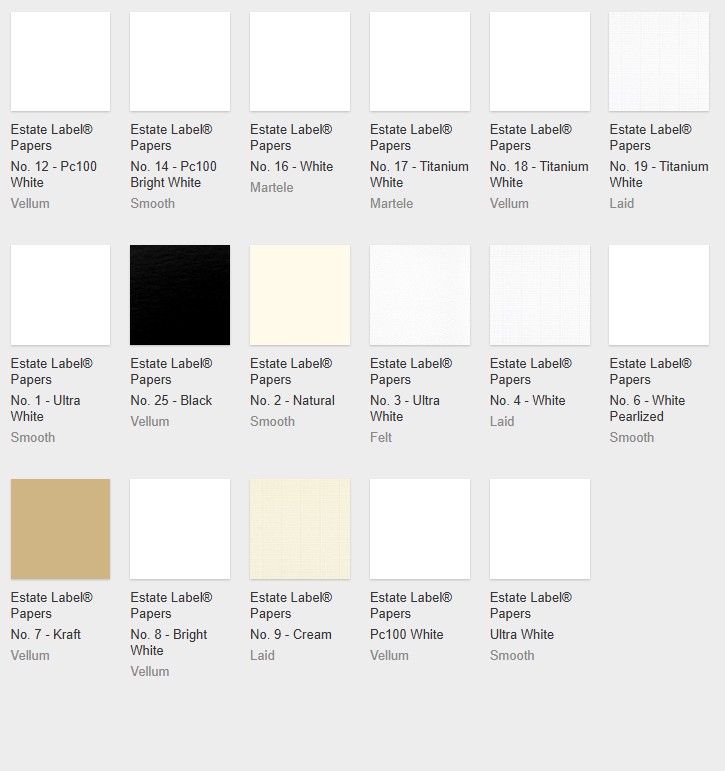Click the No. 12 Pc100 White swatch
This screenshot has height=771, width=725.
pos(60,61)
